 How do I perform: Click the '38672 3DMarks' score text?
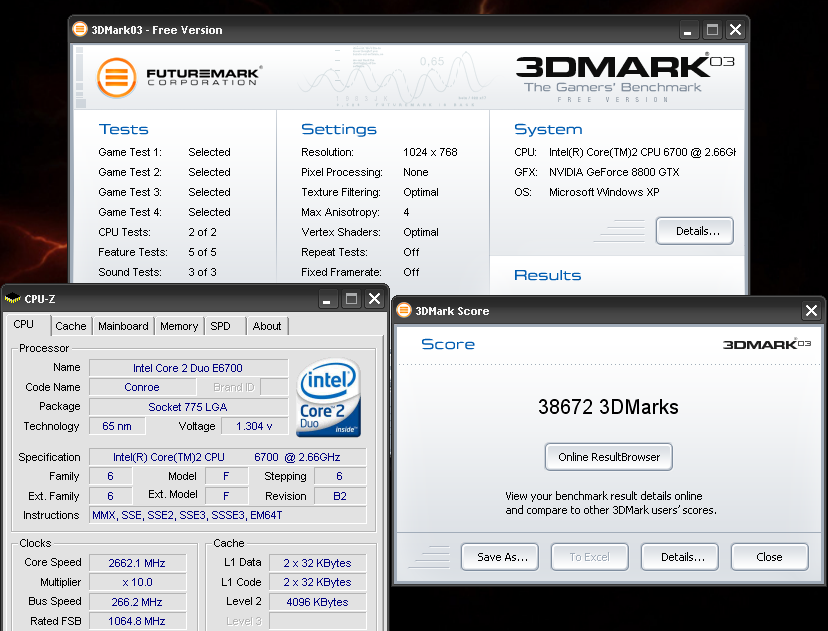[x=608, y=407]
